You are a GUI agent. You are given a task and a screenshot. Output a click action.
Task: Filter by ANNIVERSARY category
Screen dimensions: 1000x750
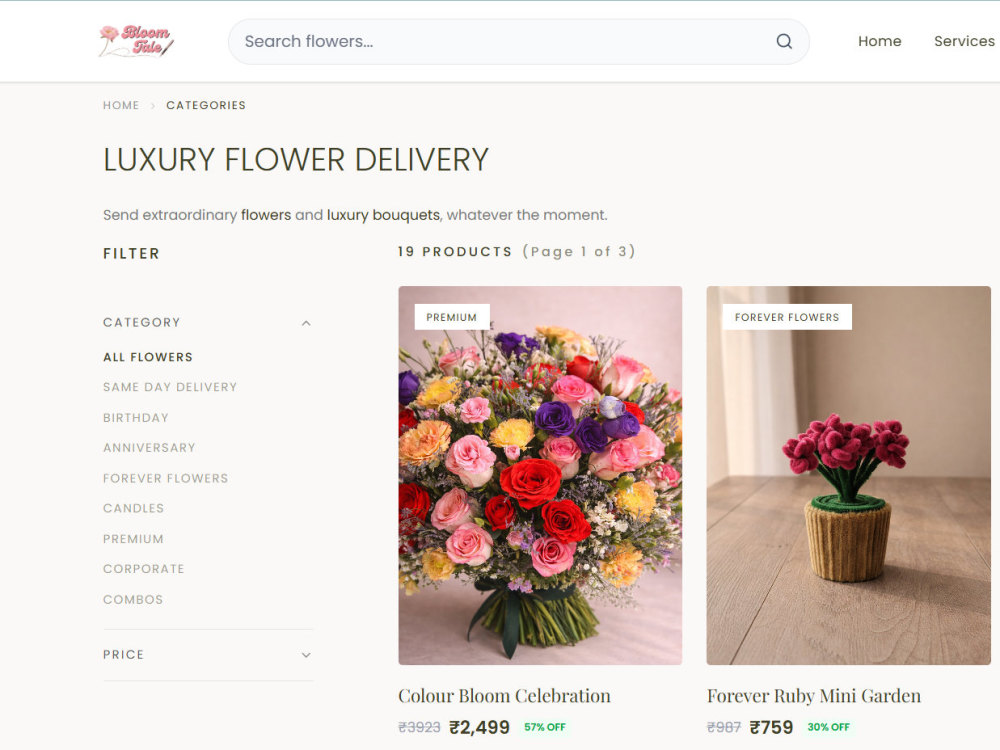(x=149, y=448)
